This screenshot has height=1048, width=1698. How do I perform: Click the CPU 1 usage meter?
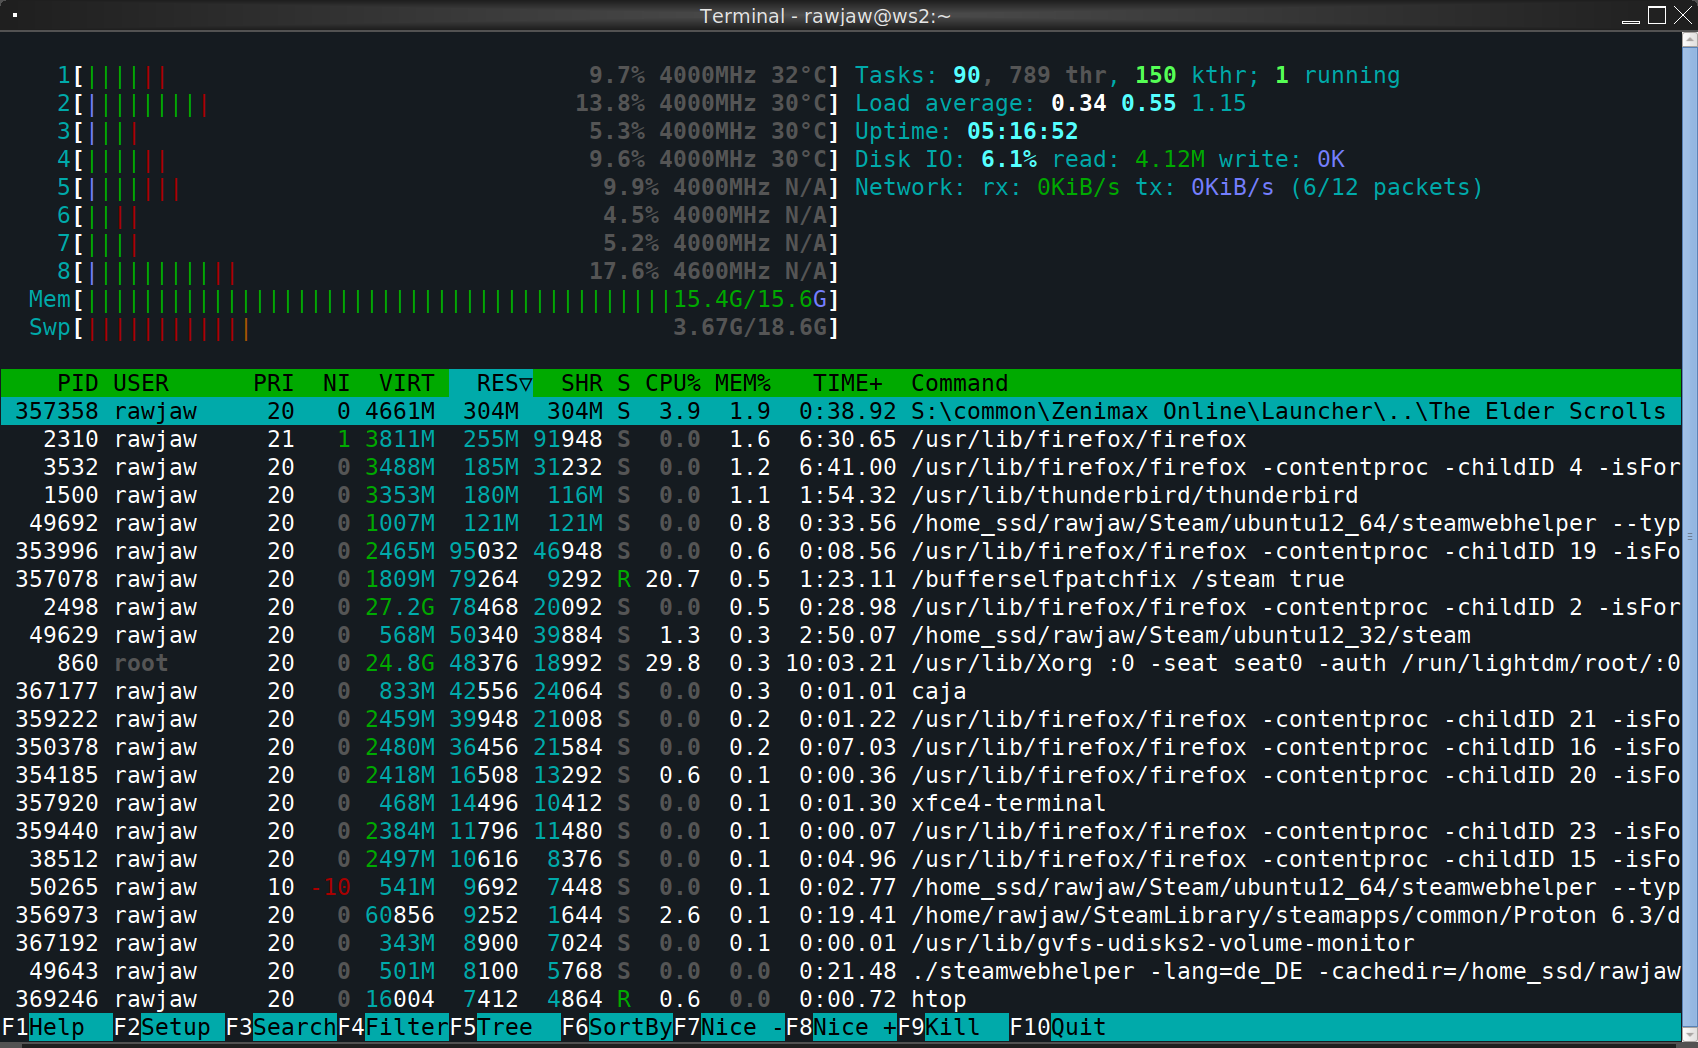tap(448, 75)
